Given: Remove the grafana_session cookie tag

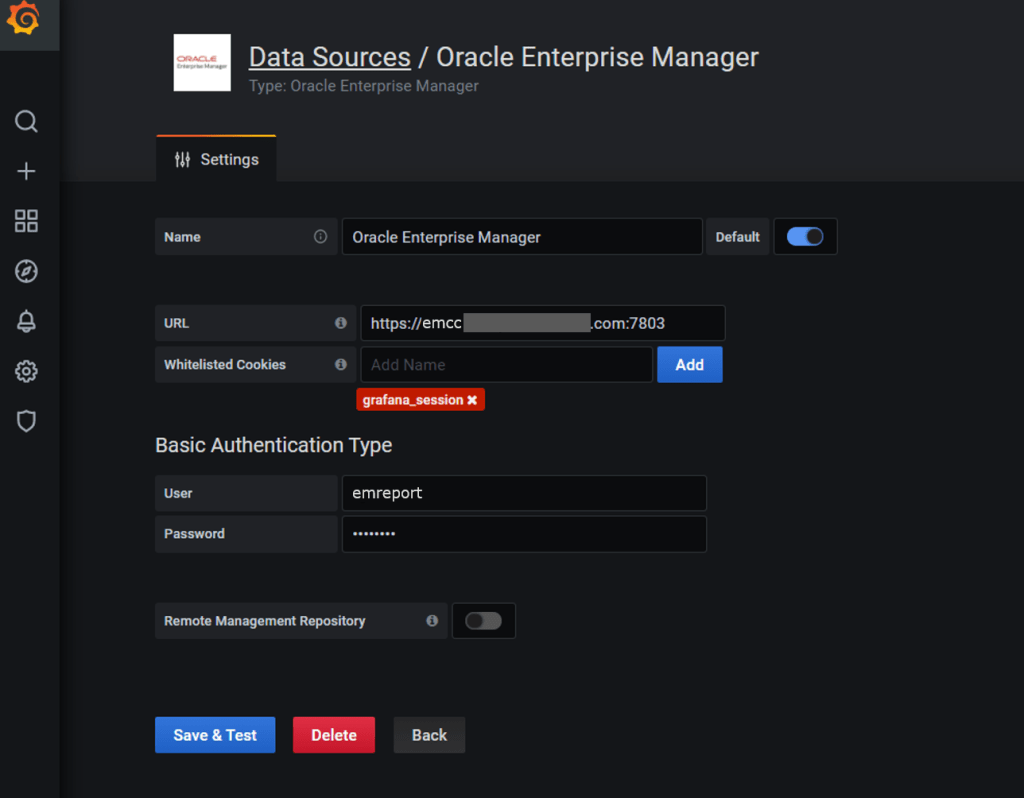Looking at the screenshot, I should coord(472,400).
